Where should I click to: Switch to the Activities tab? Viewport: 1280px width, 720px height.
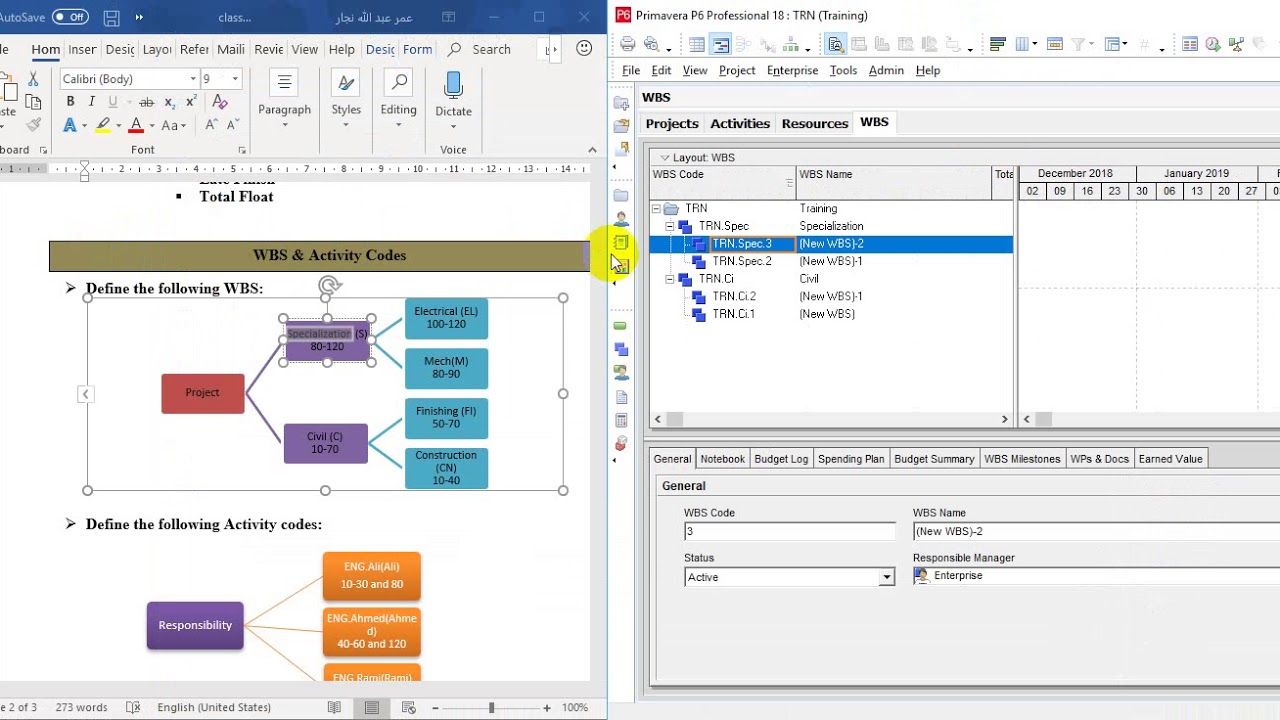click(740, 123)
